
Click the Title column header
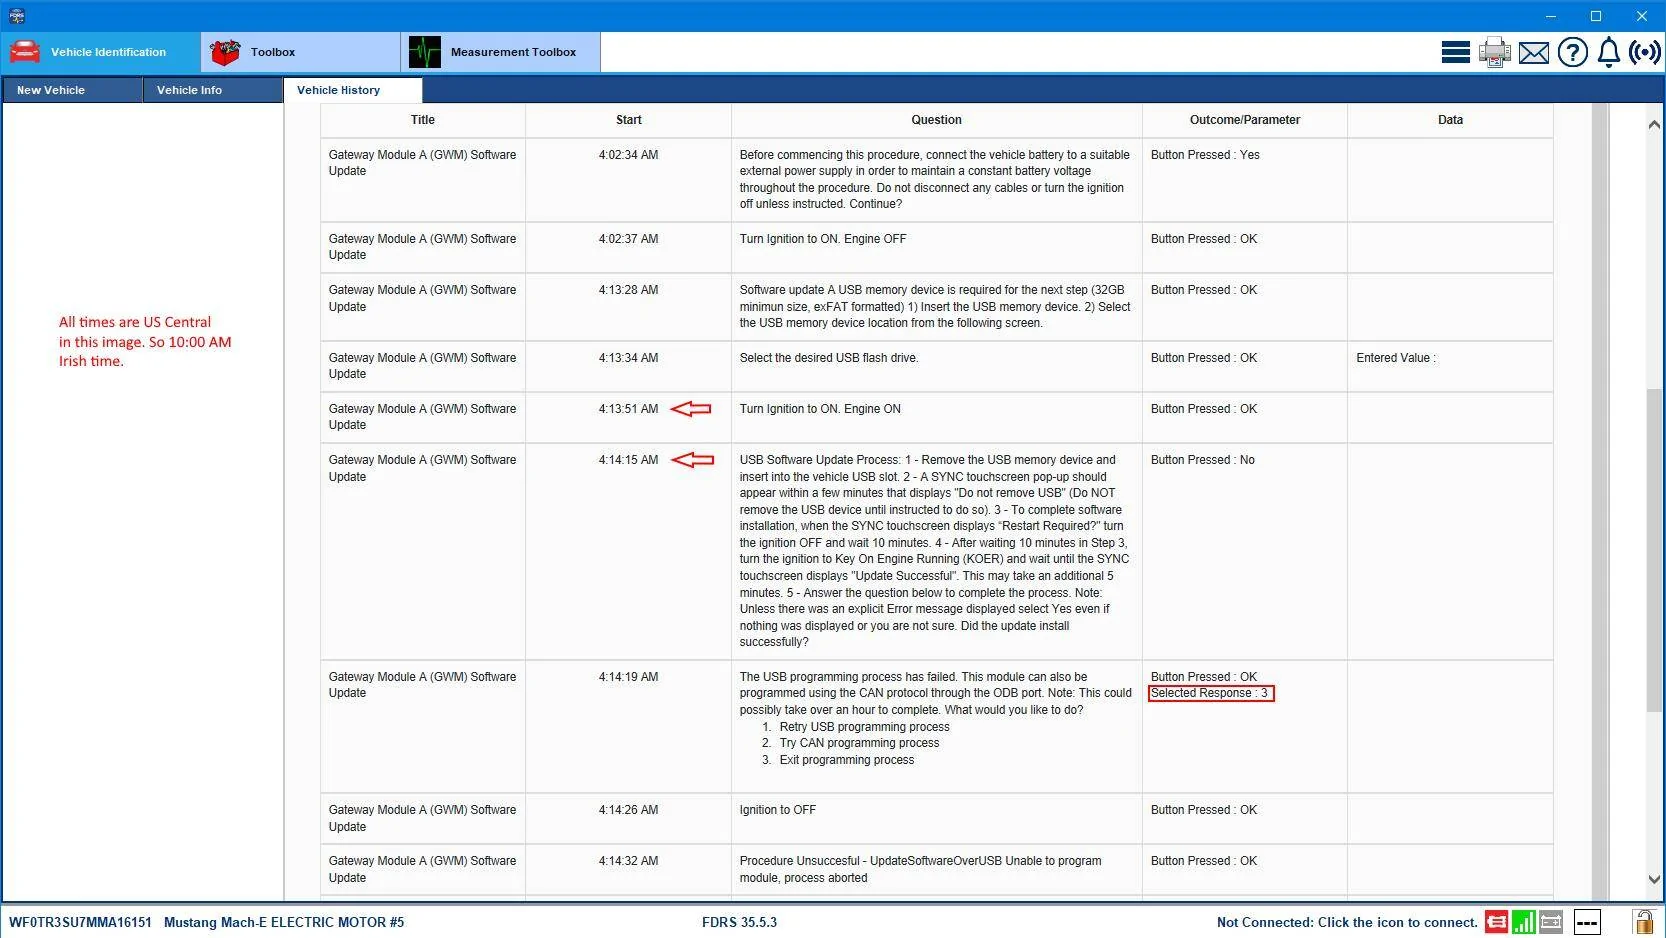[x=423, y=120]
